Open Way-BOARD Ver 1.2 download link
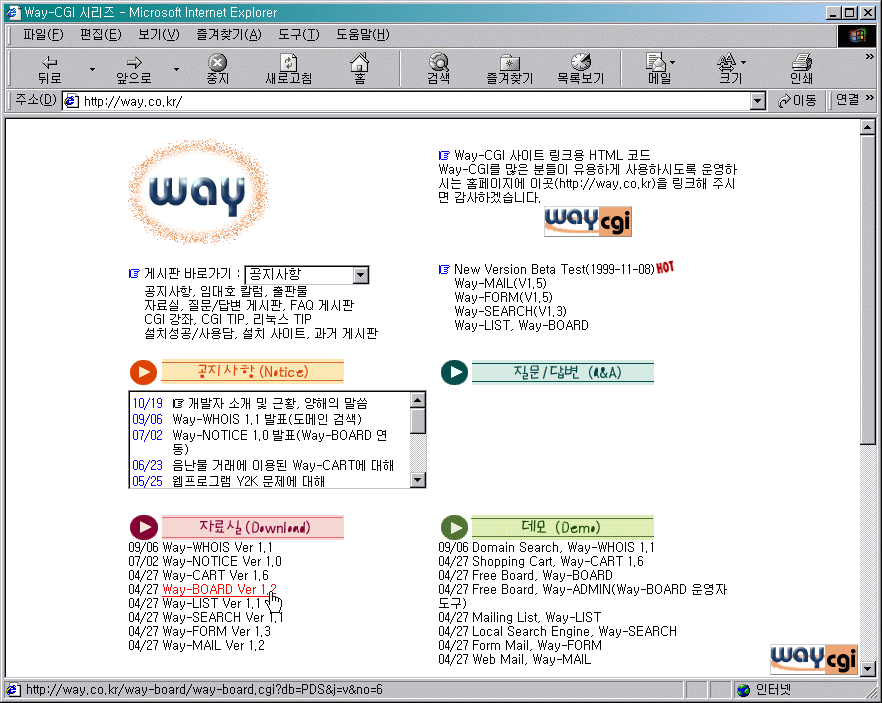 [x=219, y=589]
